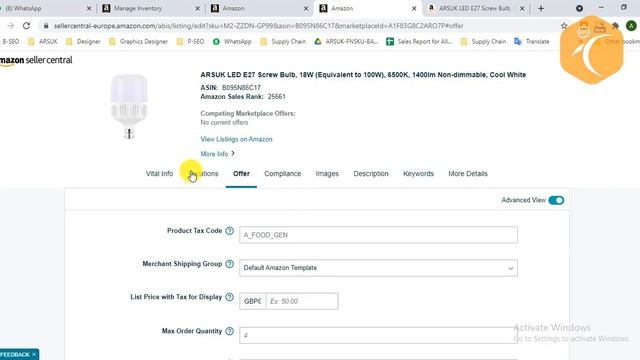Open Merchant Shipping Group help icon
Viewport: 640px width, 360px height.
pos(229,264)
